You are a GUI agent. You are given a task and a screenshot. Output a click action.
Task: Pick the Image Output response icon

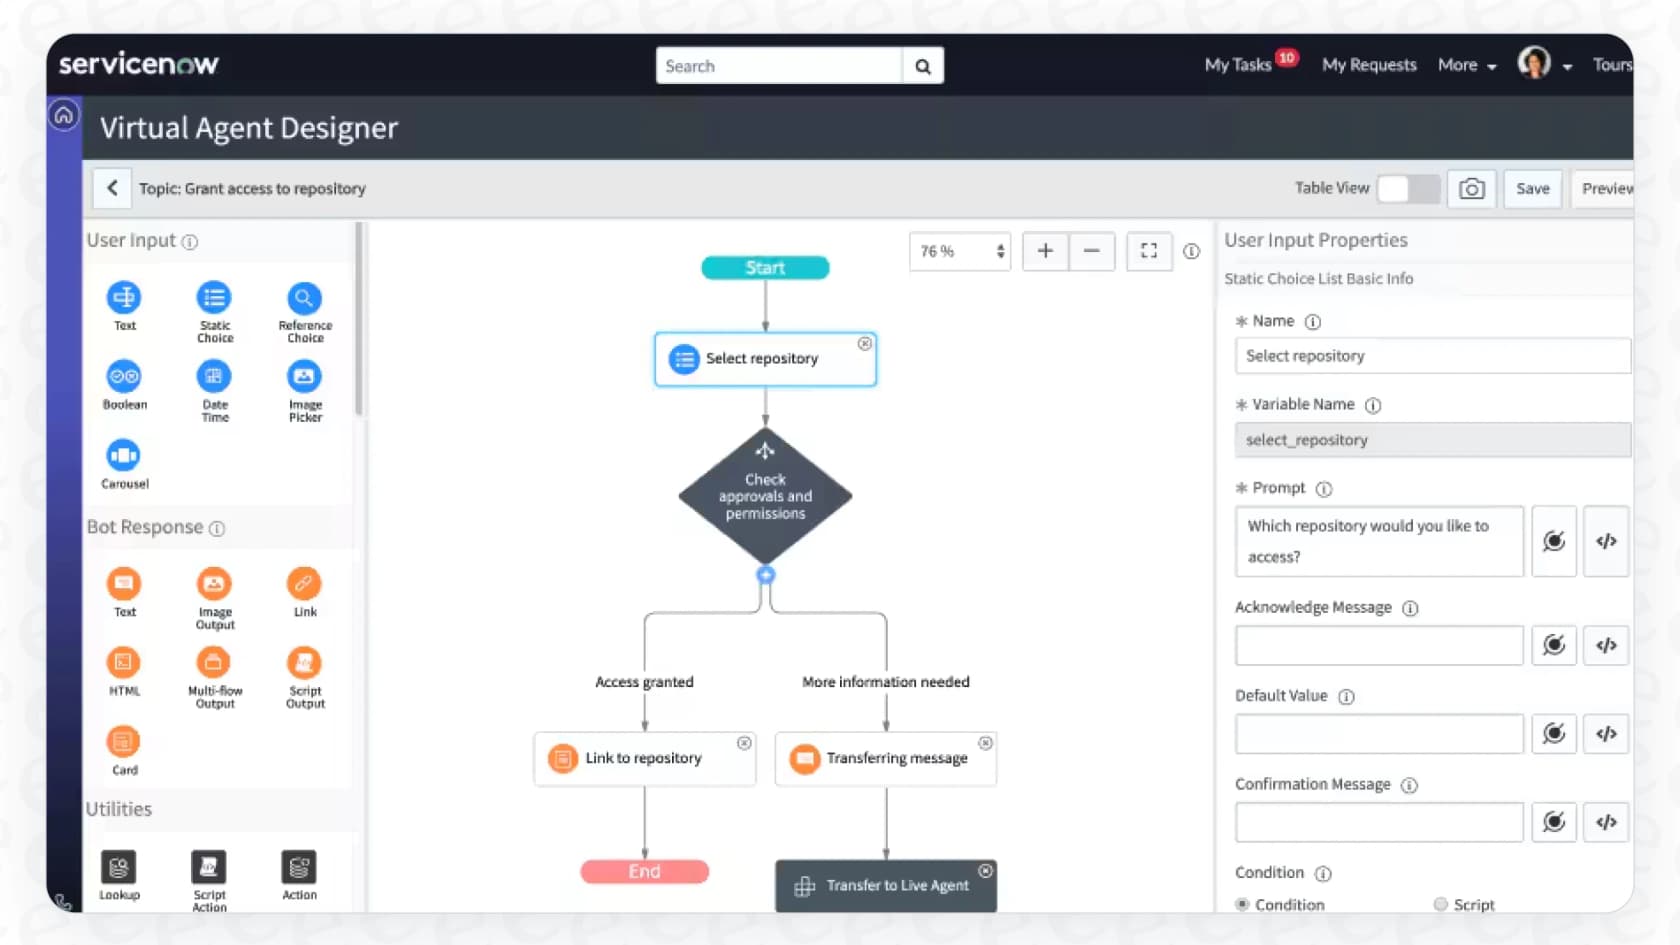[214, 583]
